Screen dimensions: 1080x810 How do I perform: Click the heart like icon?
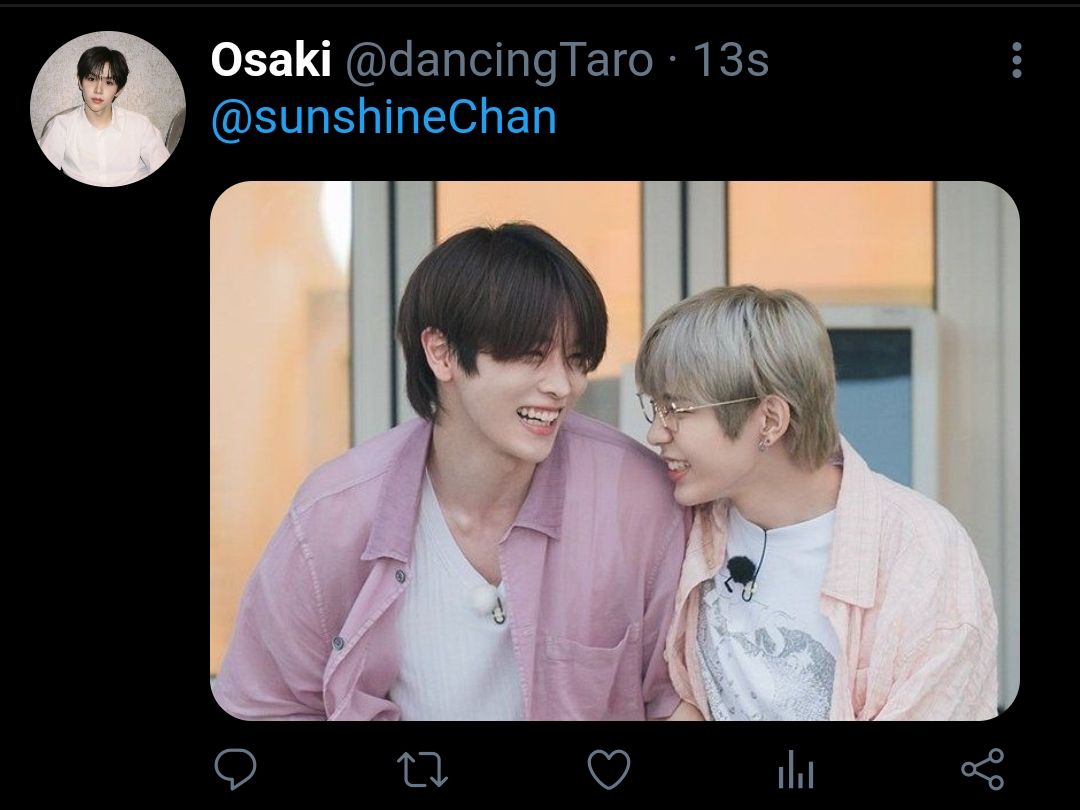tap(609, 769)
